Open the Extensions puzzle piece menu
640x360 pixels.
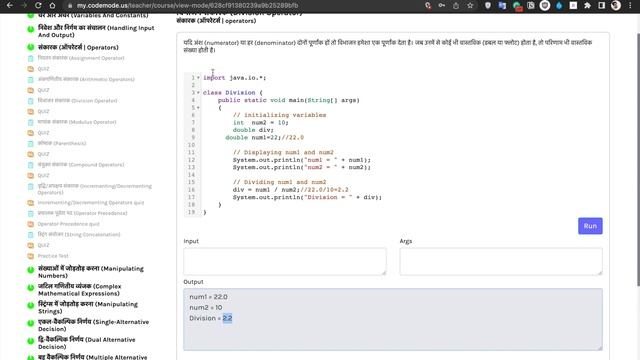pos(587,6)
